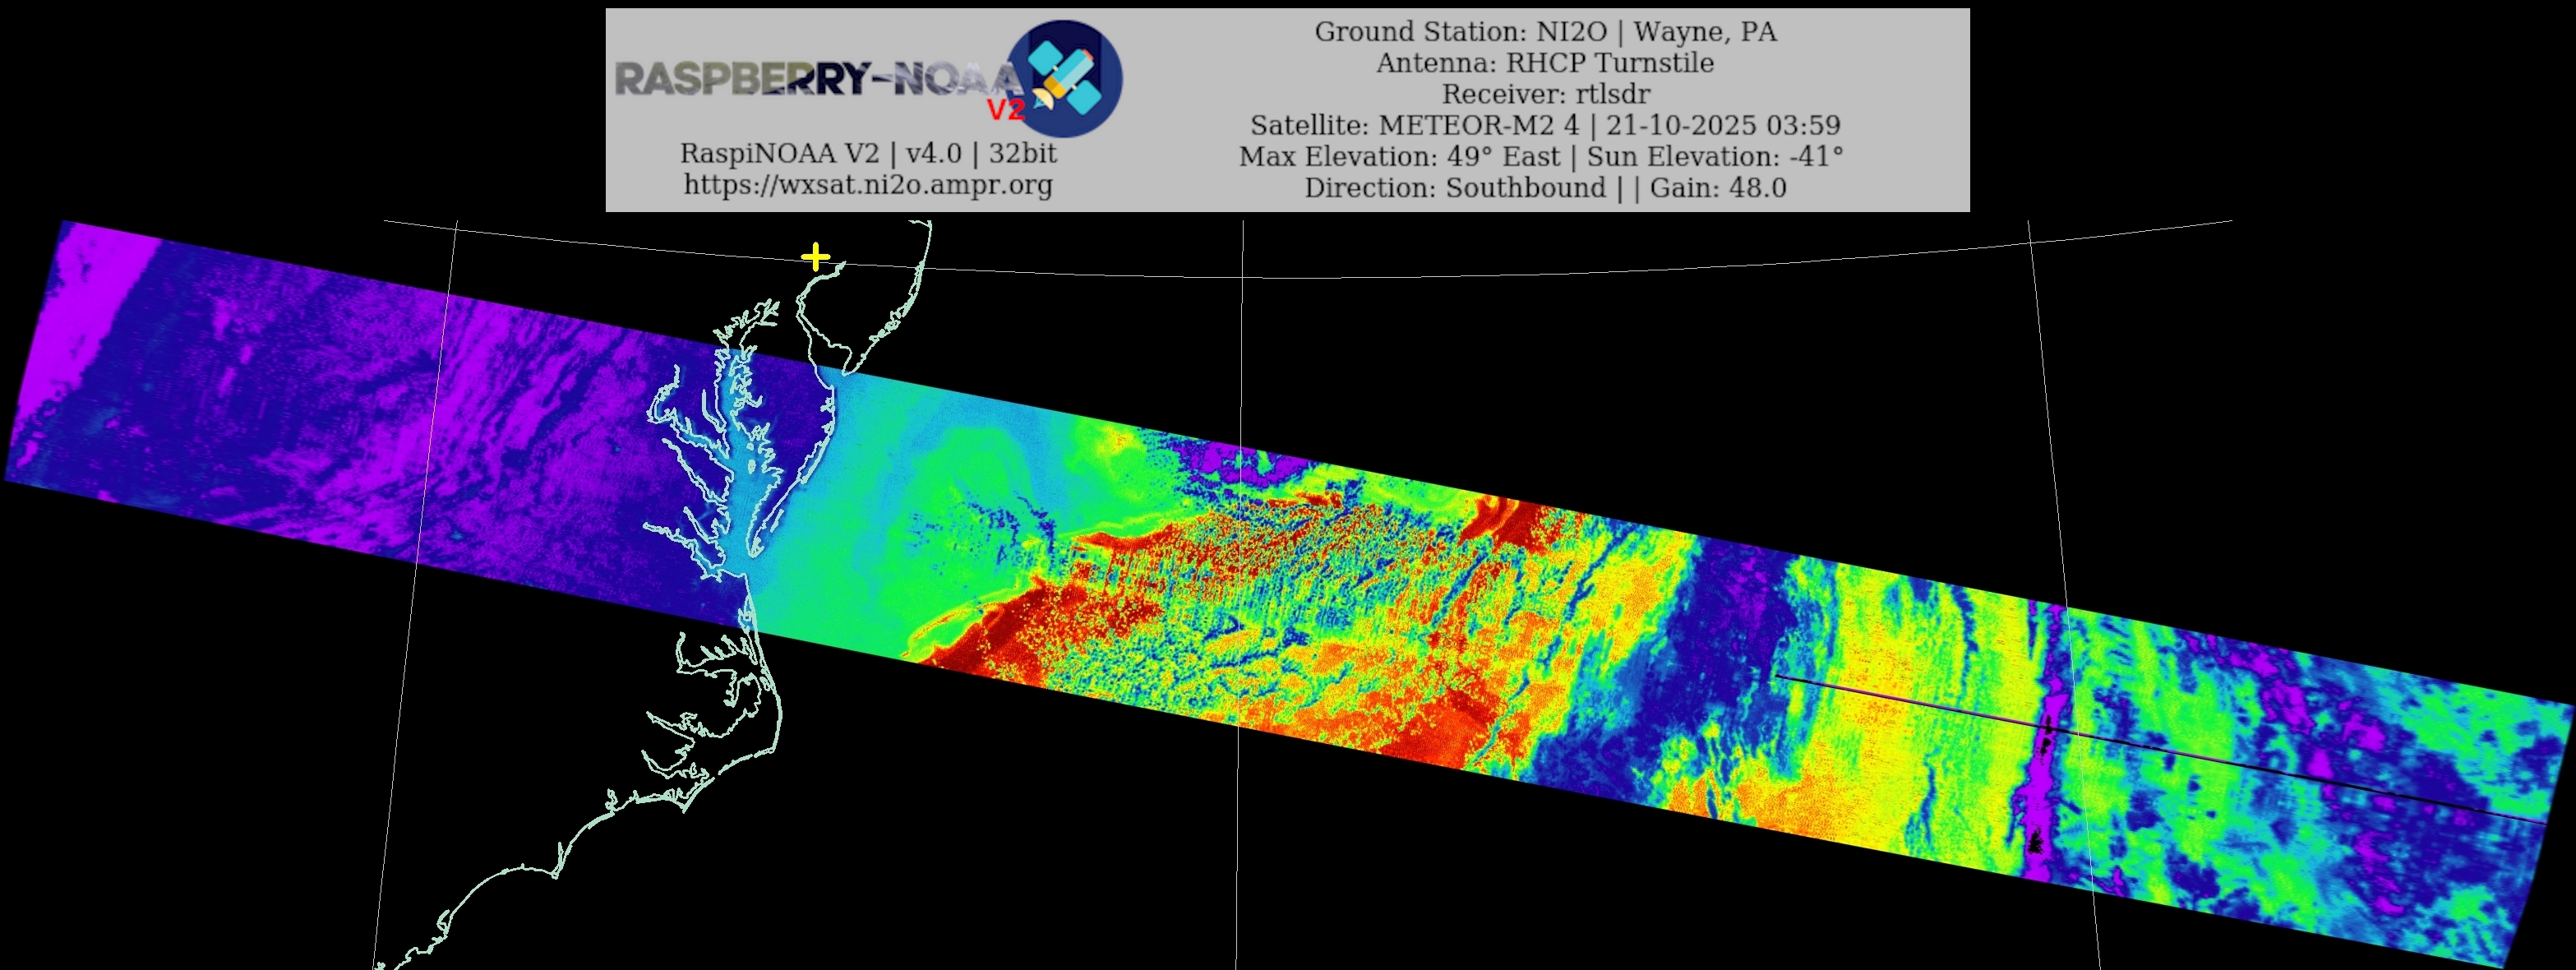Click the Receiver: rtlsdr label

[1545, 94]
